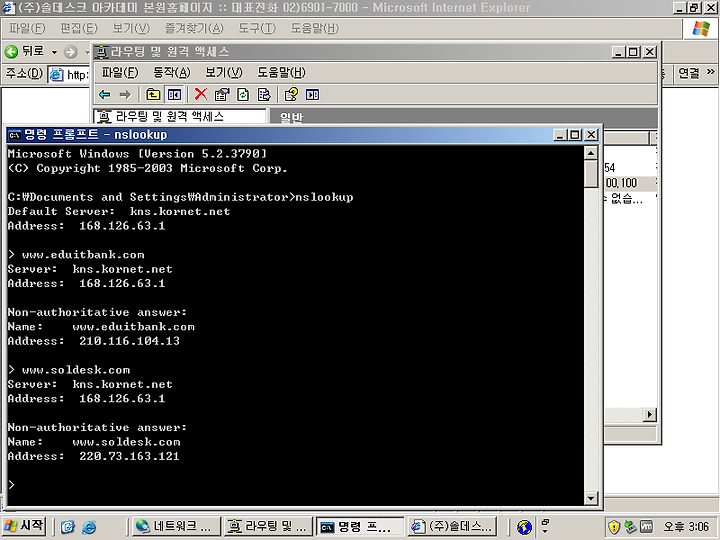Click network connection tray icon
This screenshot has width=720, height=540.
(630, 527)
